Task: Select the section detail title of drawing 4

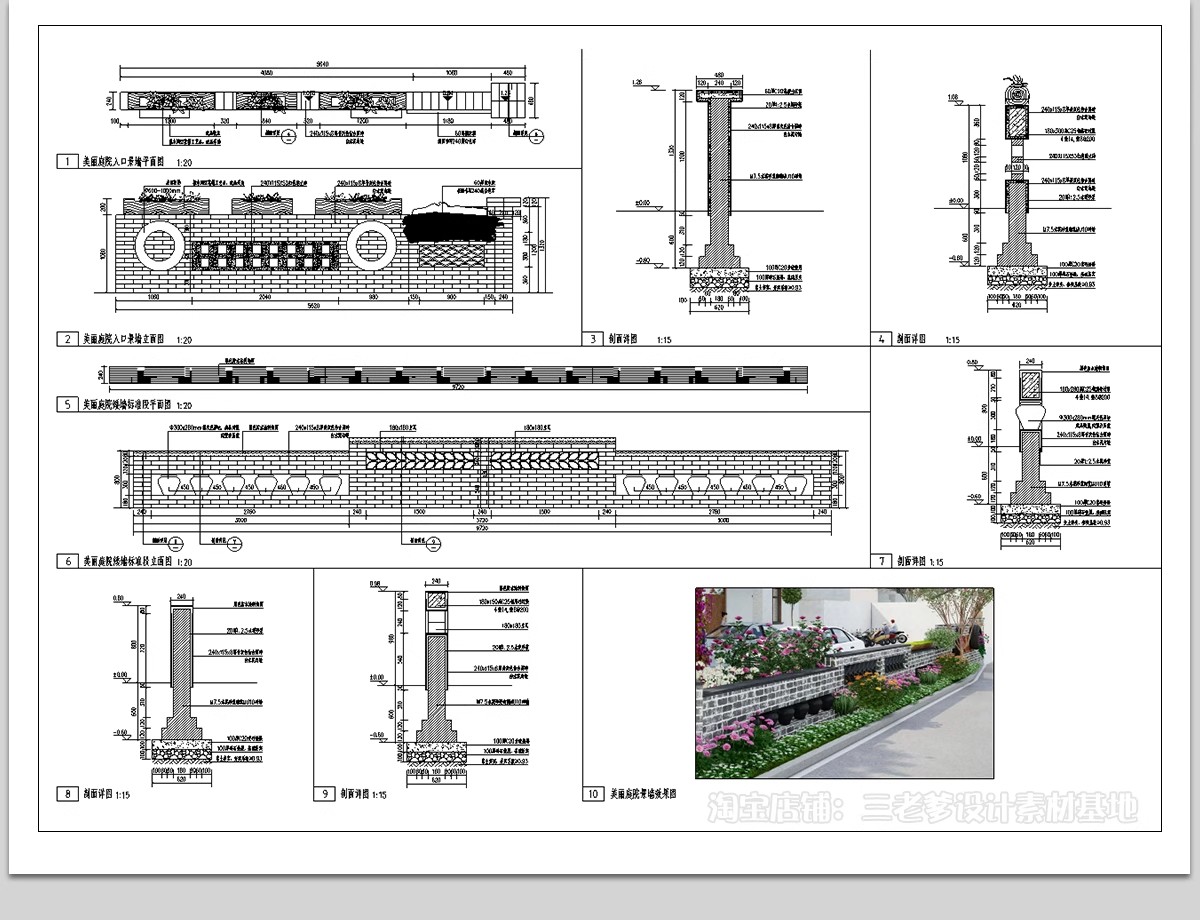Action: [x=913, y=339]
